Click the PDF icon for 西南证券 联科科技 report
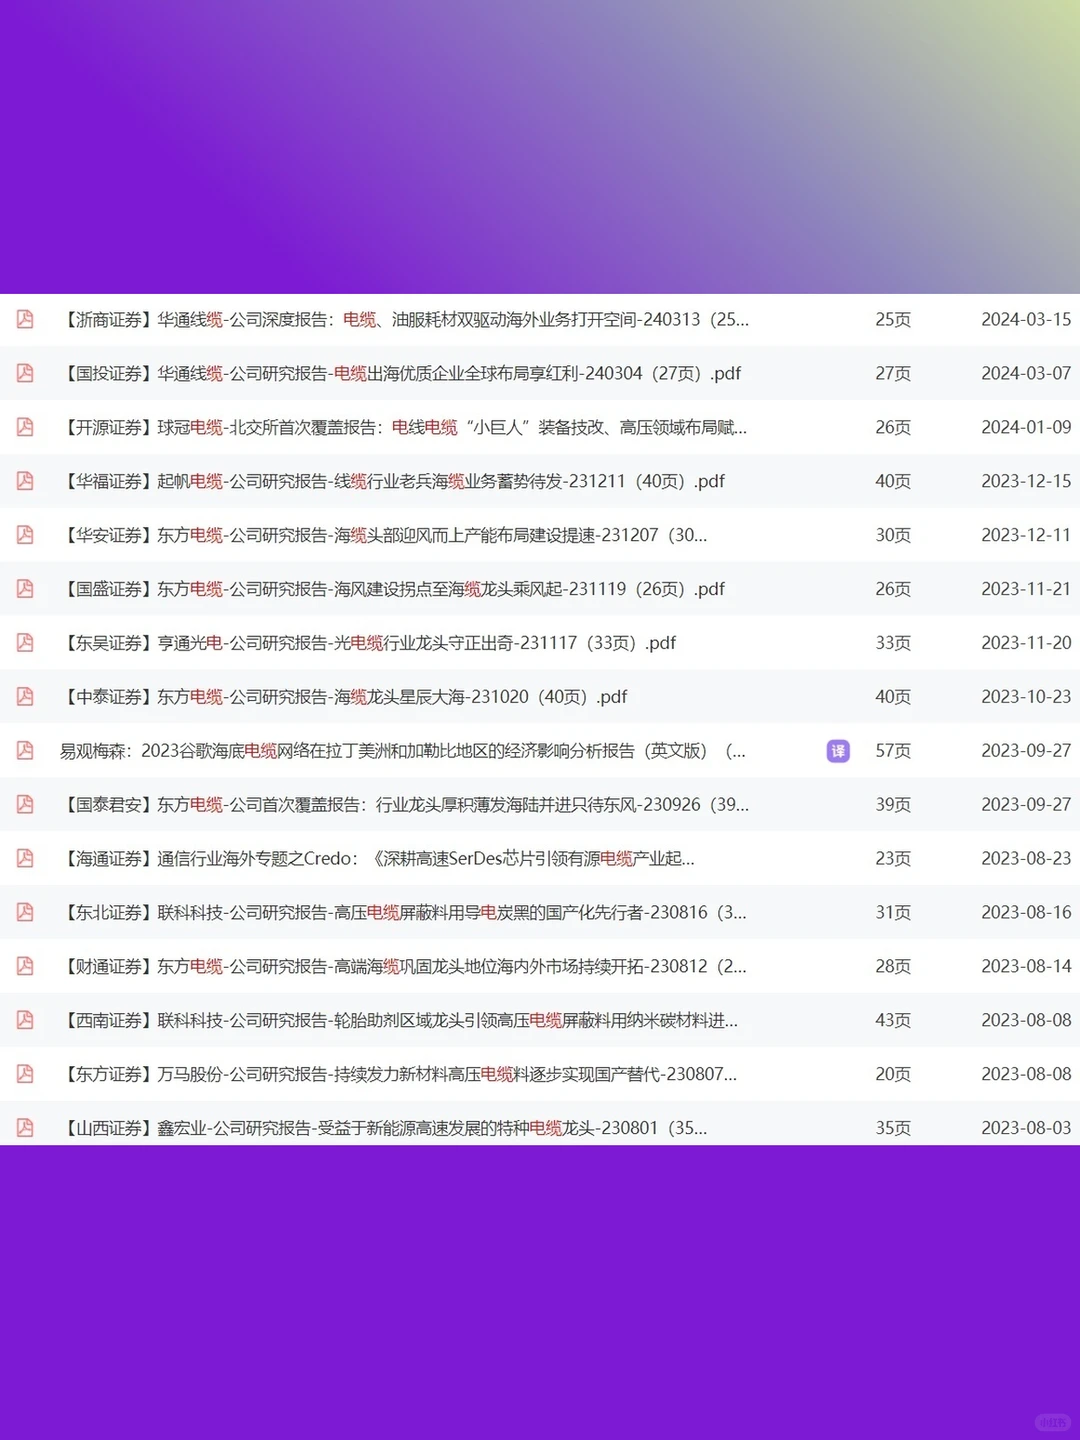The image size is (1080, 1440). click(x=25, y=1021)
